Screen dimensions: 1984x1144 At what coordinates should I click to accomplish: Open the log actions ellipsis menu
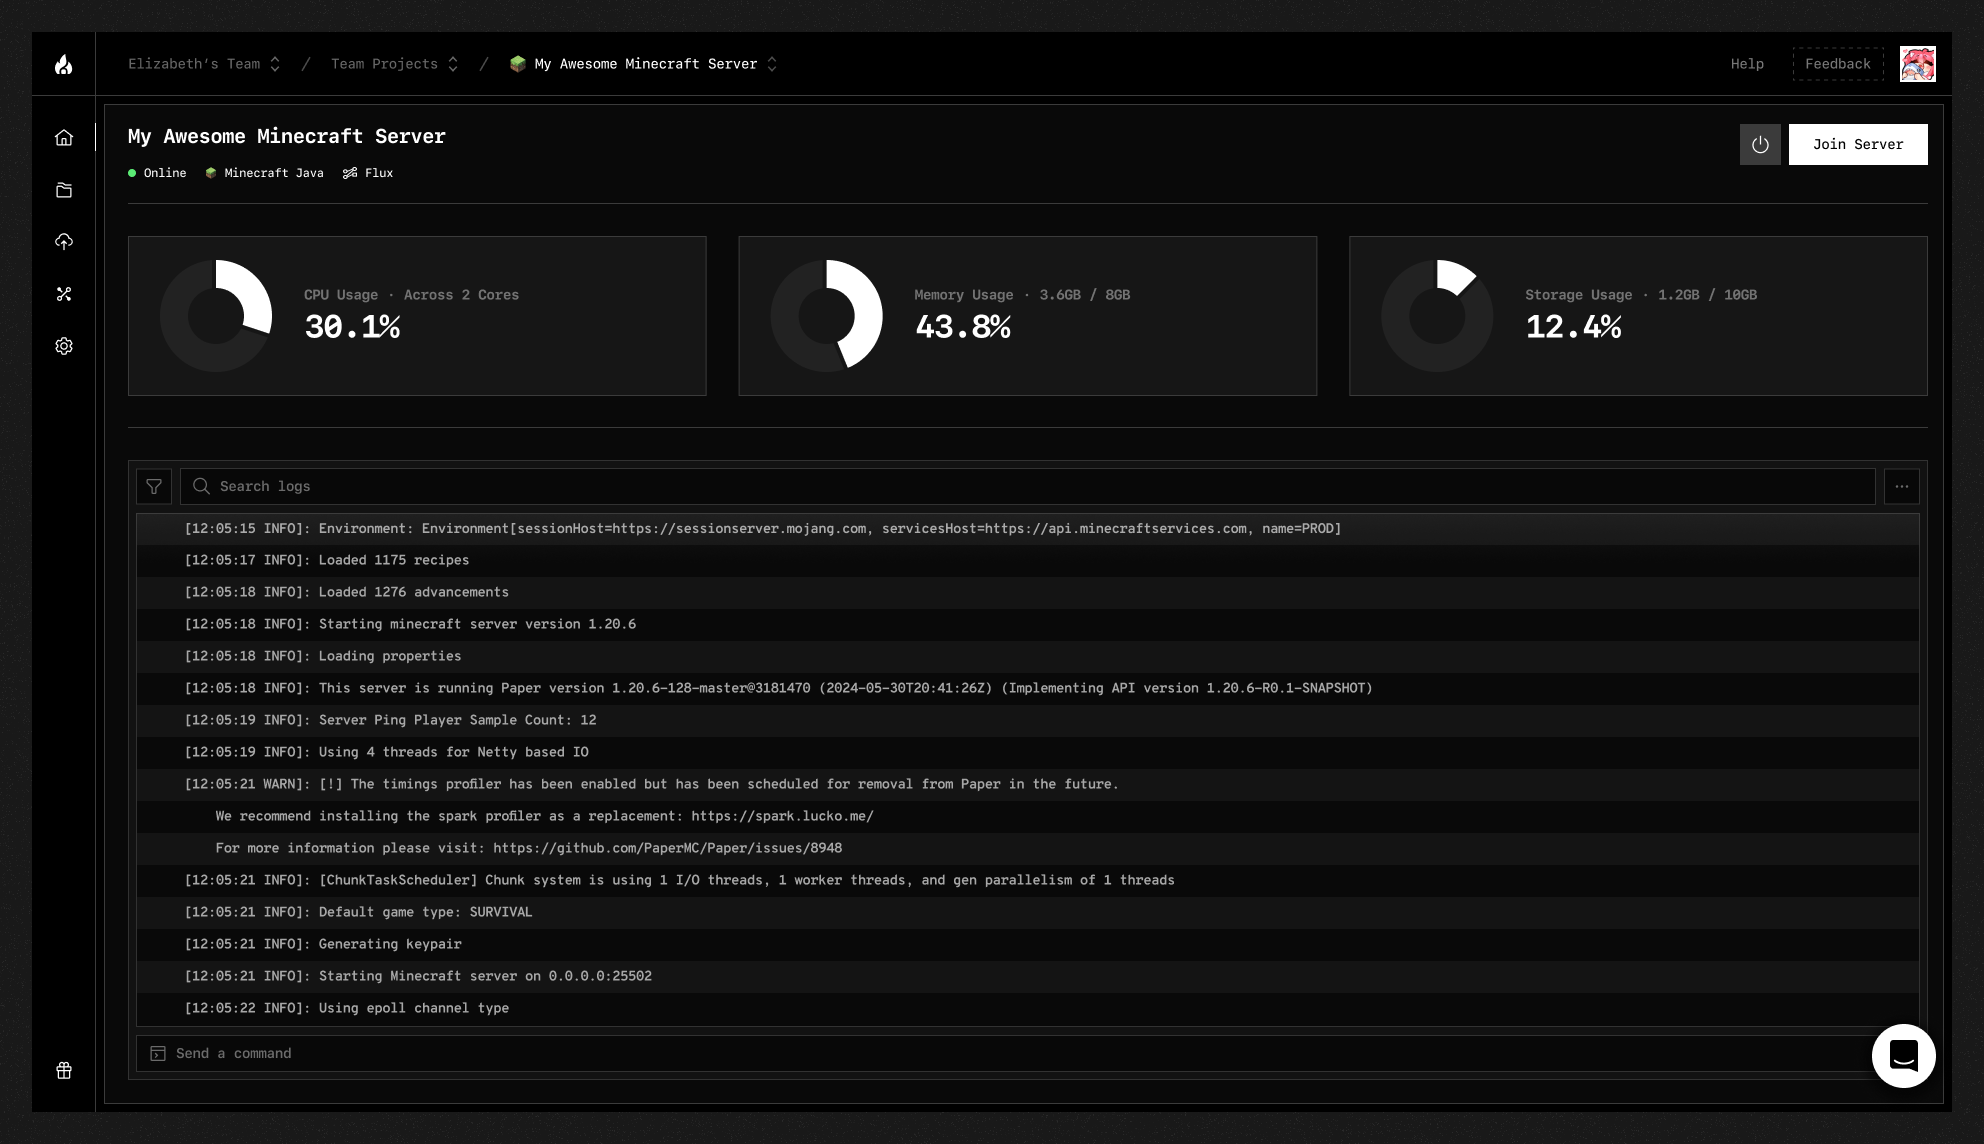tap(1903, 487)
